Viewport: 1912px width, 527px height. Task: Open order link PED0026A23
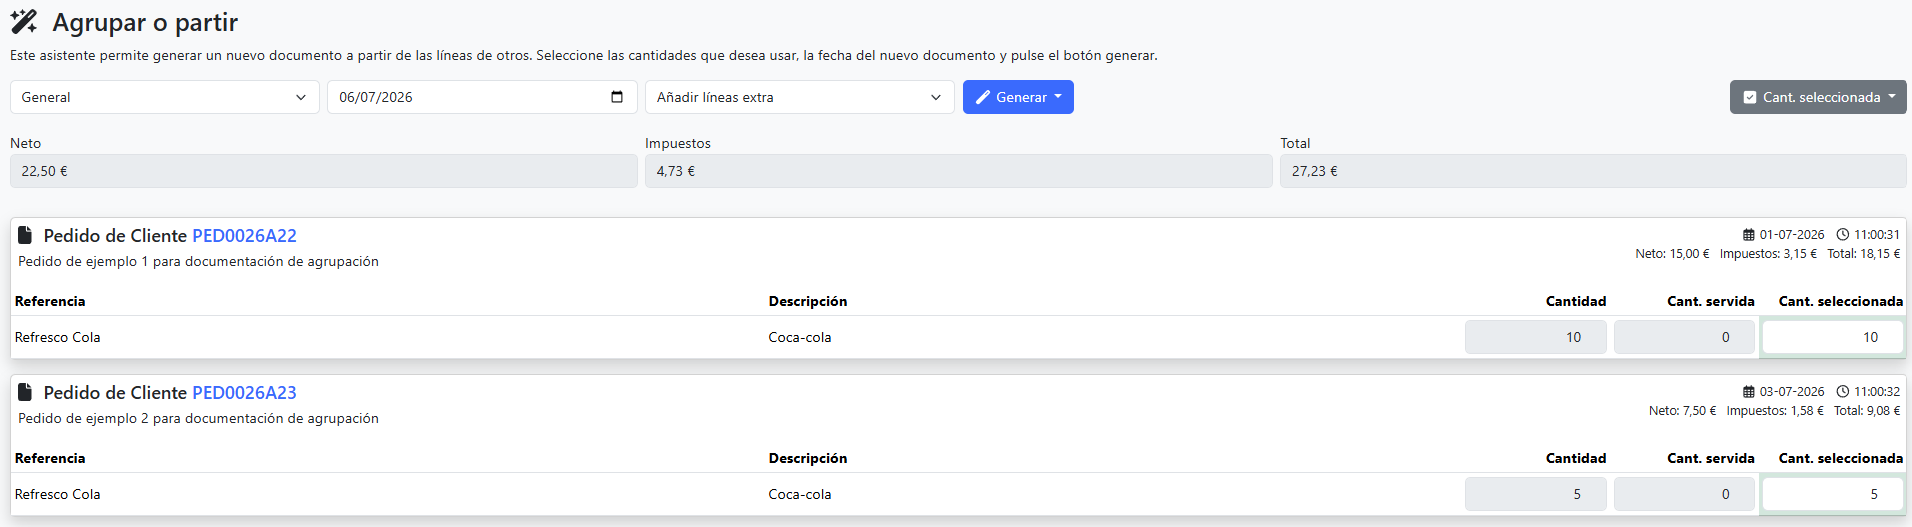click(x=244, y=393)
